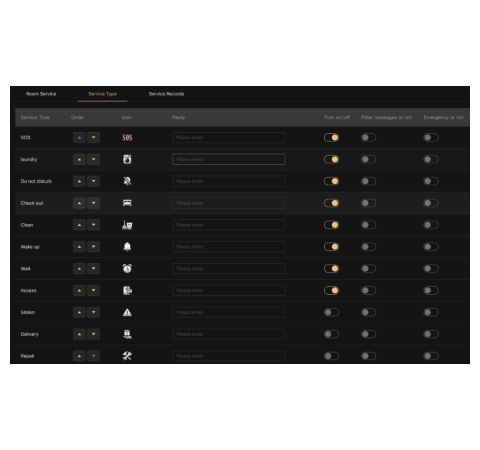Click the Check out bed icon
The width and height of the screenshot is (480, 450).
(x=127, y=203)
